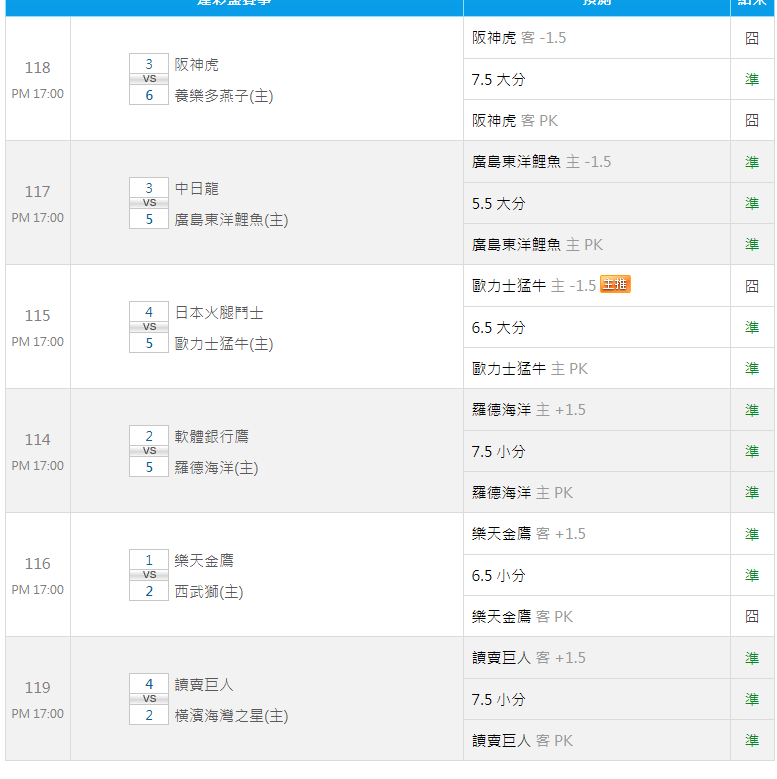777x779 pixels.
Task: Click 準 result for 讀賣巨人 客 PK
Action: [x=752, y=740]
